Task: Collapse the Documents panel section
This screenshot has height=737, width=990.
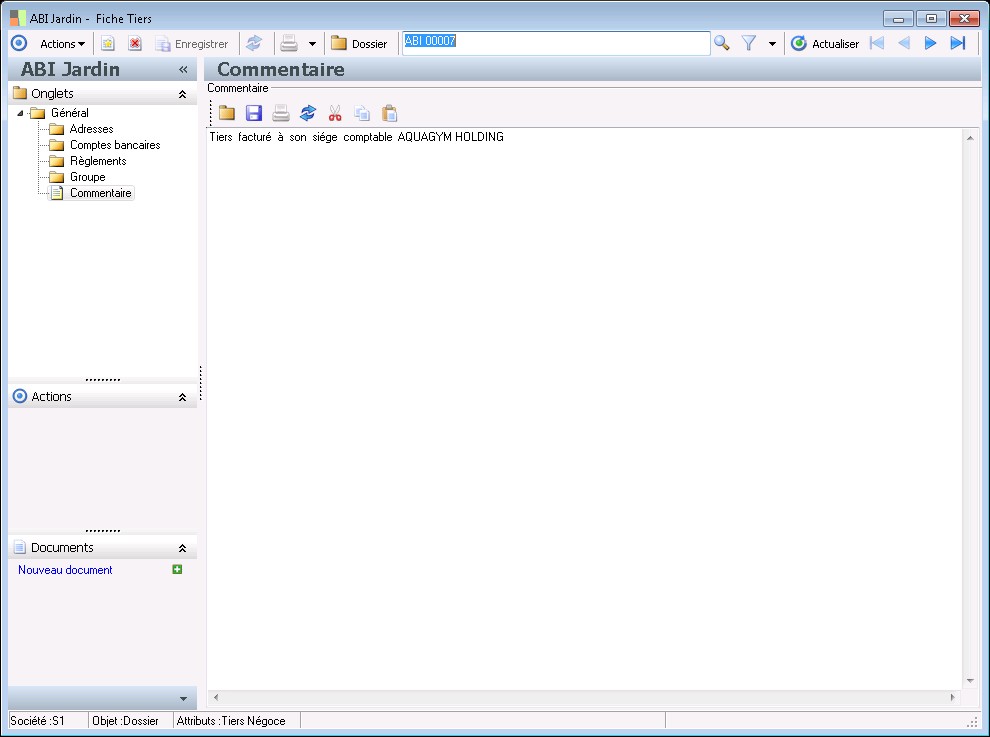Action: pos(182,548)
